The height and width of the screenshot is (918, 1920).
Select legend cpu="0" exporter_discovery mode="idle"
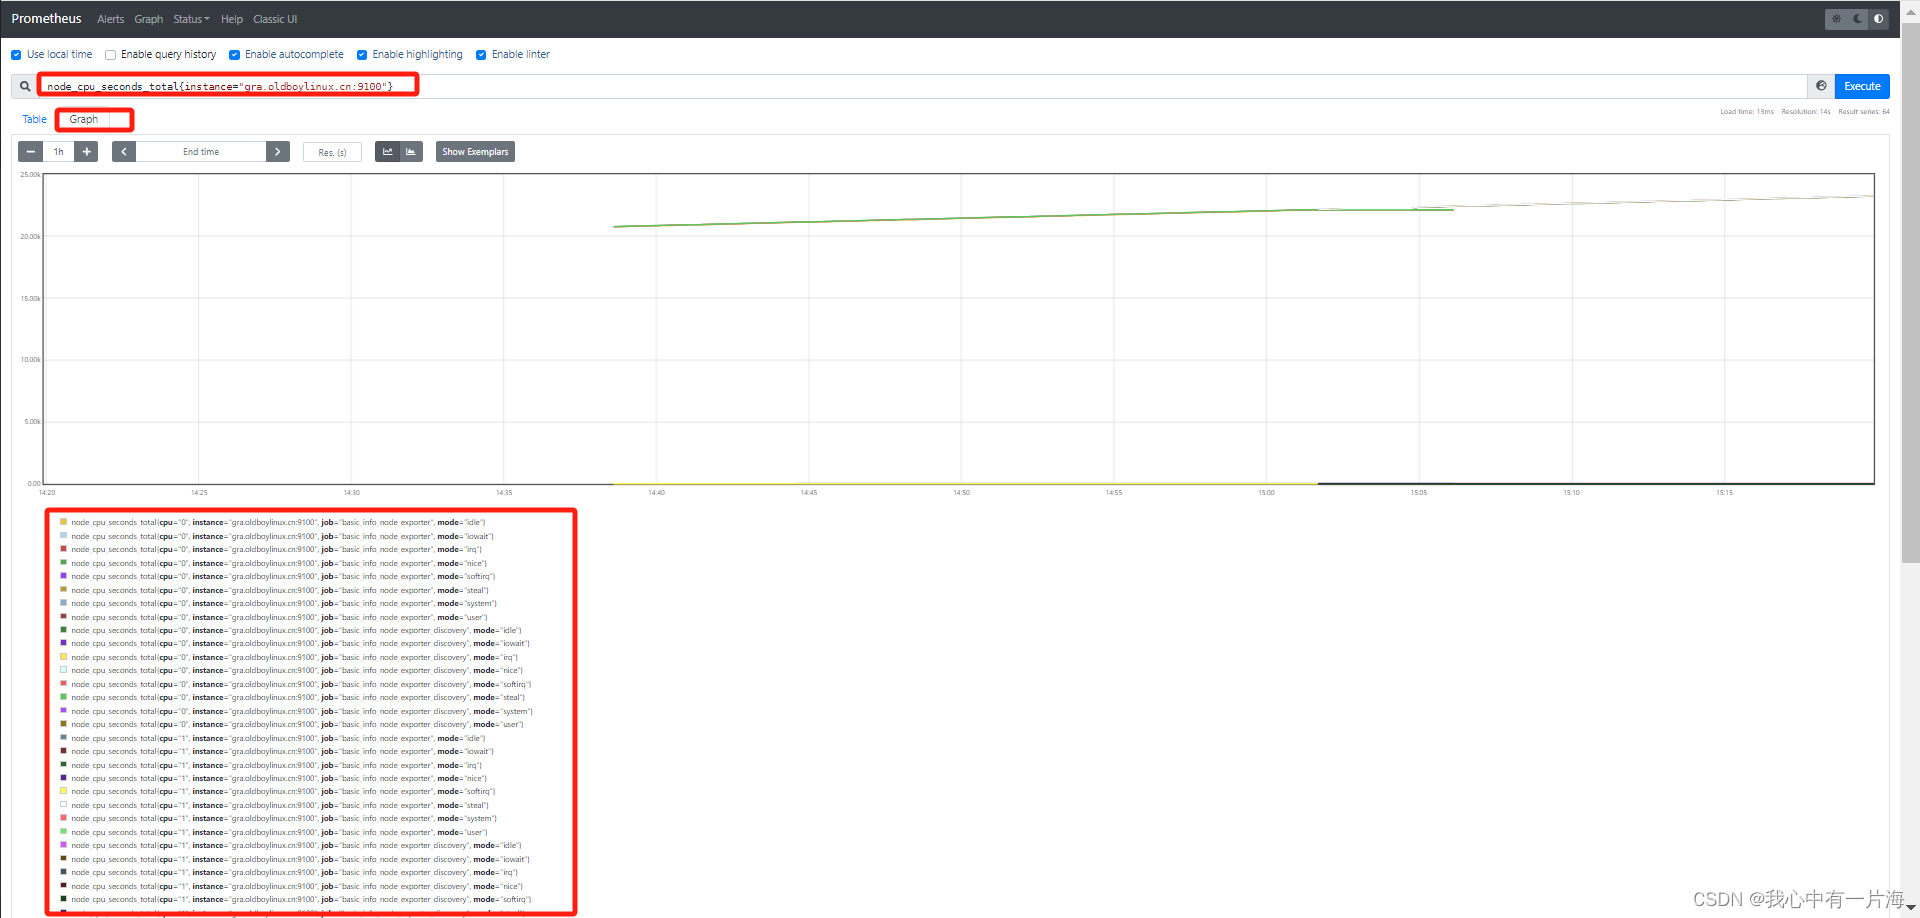click(x=291, y=630)
